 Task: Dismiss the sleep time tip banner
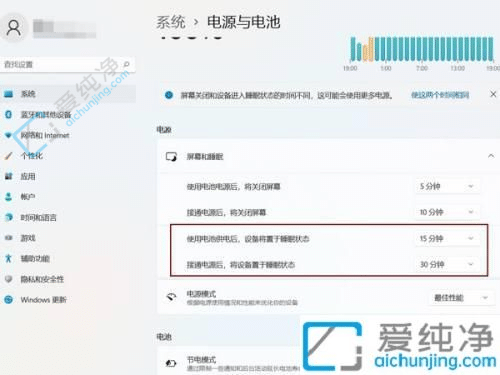coord(493,95)
